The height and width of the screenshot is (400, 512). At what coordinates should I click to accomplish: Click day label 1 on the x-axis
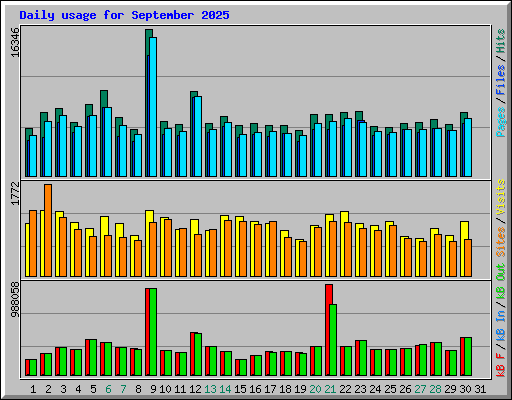33,389
